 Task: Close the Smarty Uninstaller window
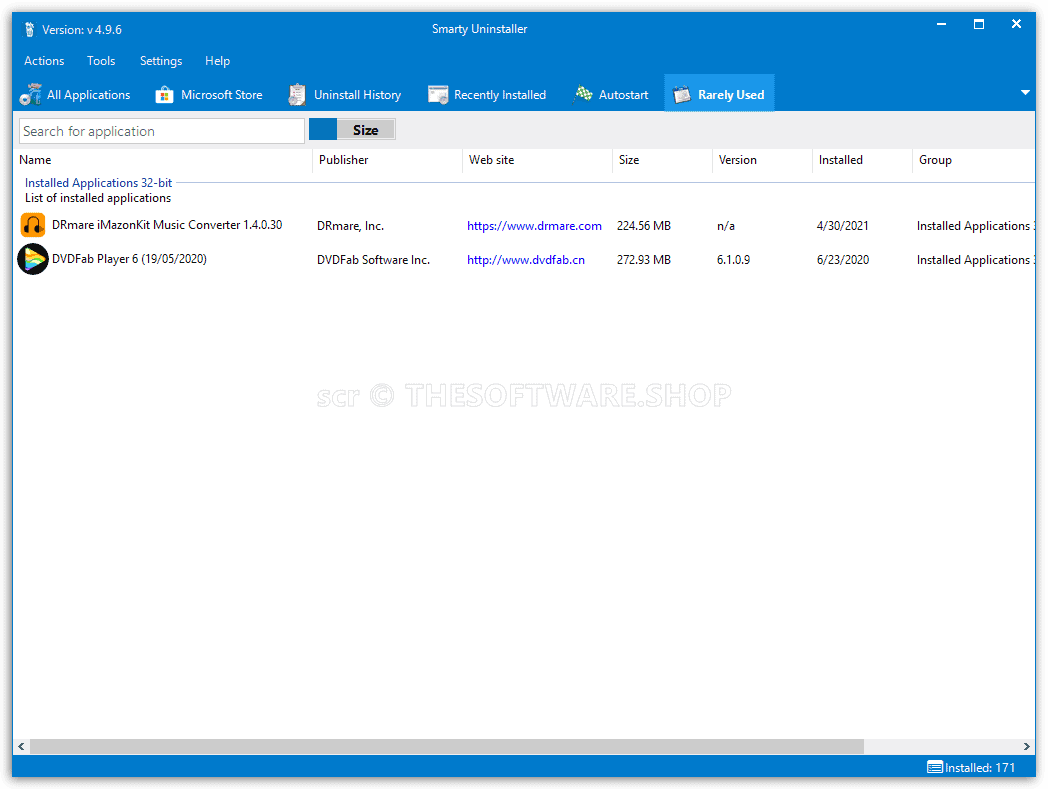[x=1016, y=25]
